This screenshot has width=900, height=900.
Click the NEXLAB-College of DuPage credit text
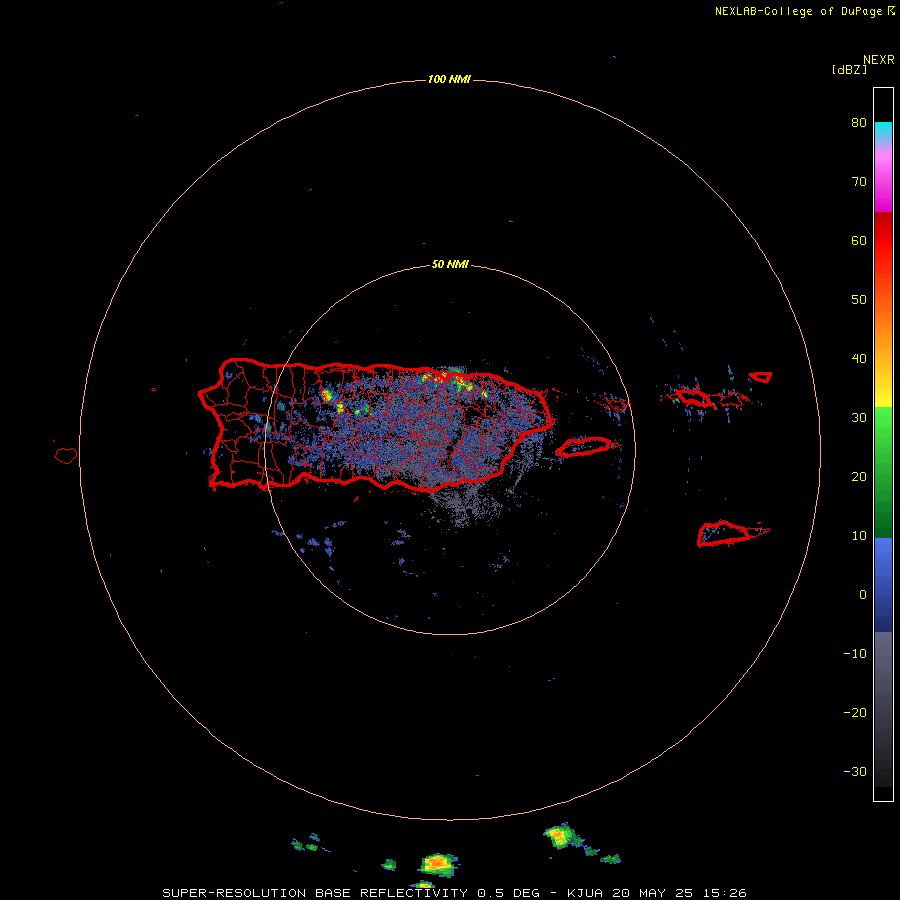tap(799, 11)
